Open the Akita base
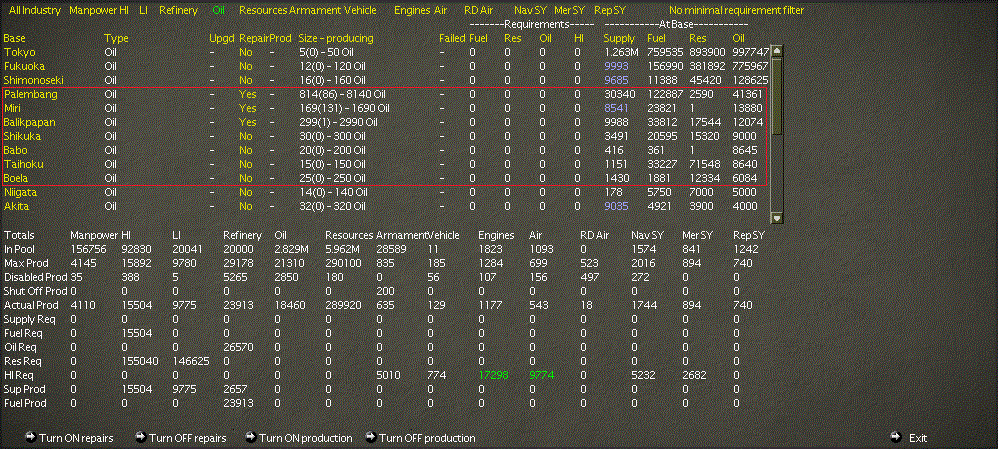Viewport: 998px width, 449px height. point(17,206)
